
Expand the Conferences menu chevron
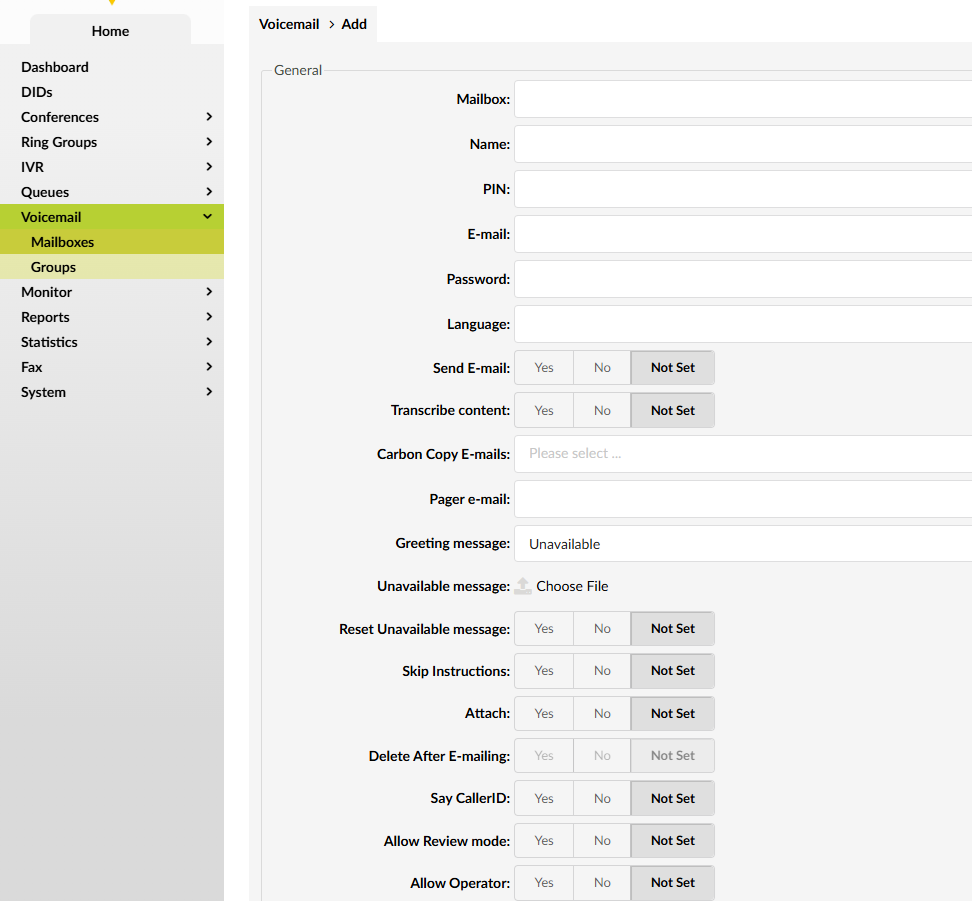point(208,117)
